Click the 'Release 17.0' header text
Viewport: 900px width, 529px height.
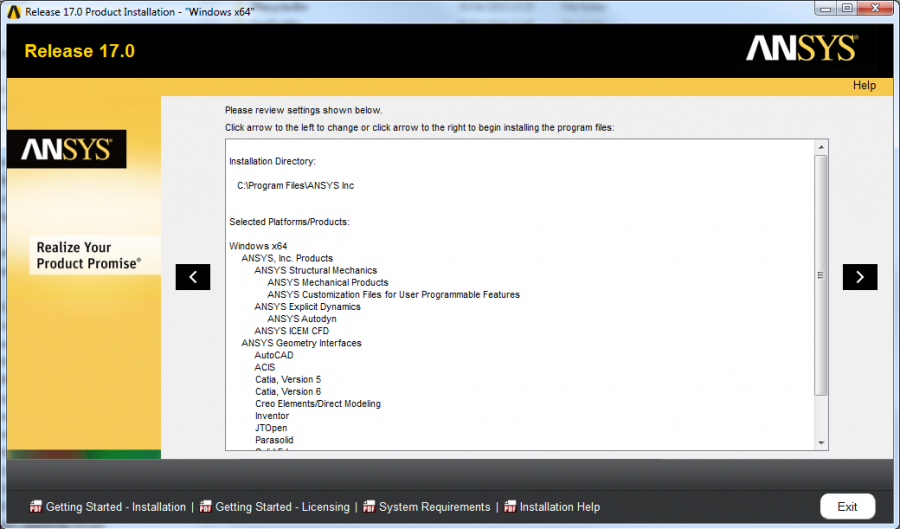coord(79,51)
